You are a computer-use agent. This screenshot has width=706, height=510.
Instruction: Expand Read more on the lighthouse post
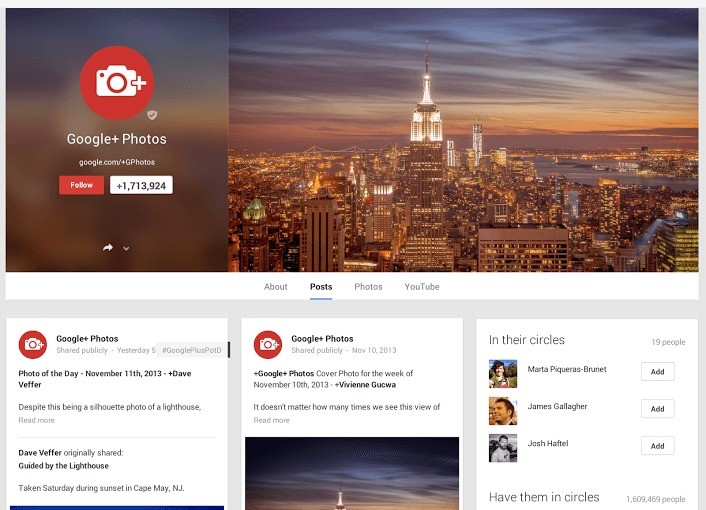(37, 421)
